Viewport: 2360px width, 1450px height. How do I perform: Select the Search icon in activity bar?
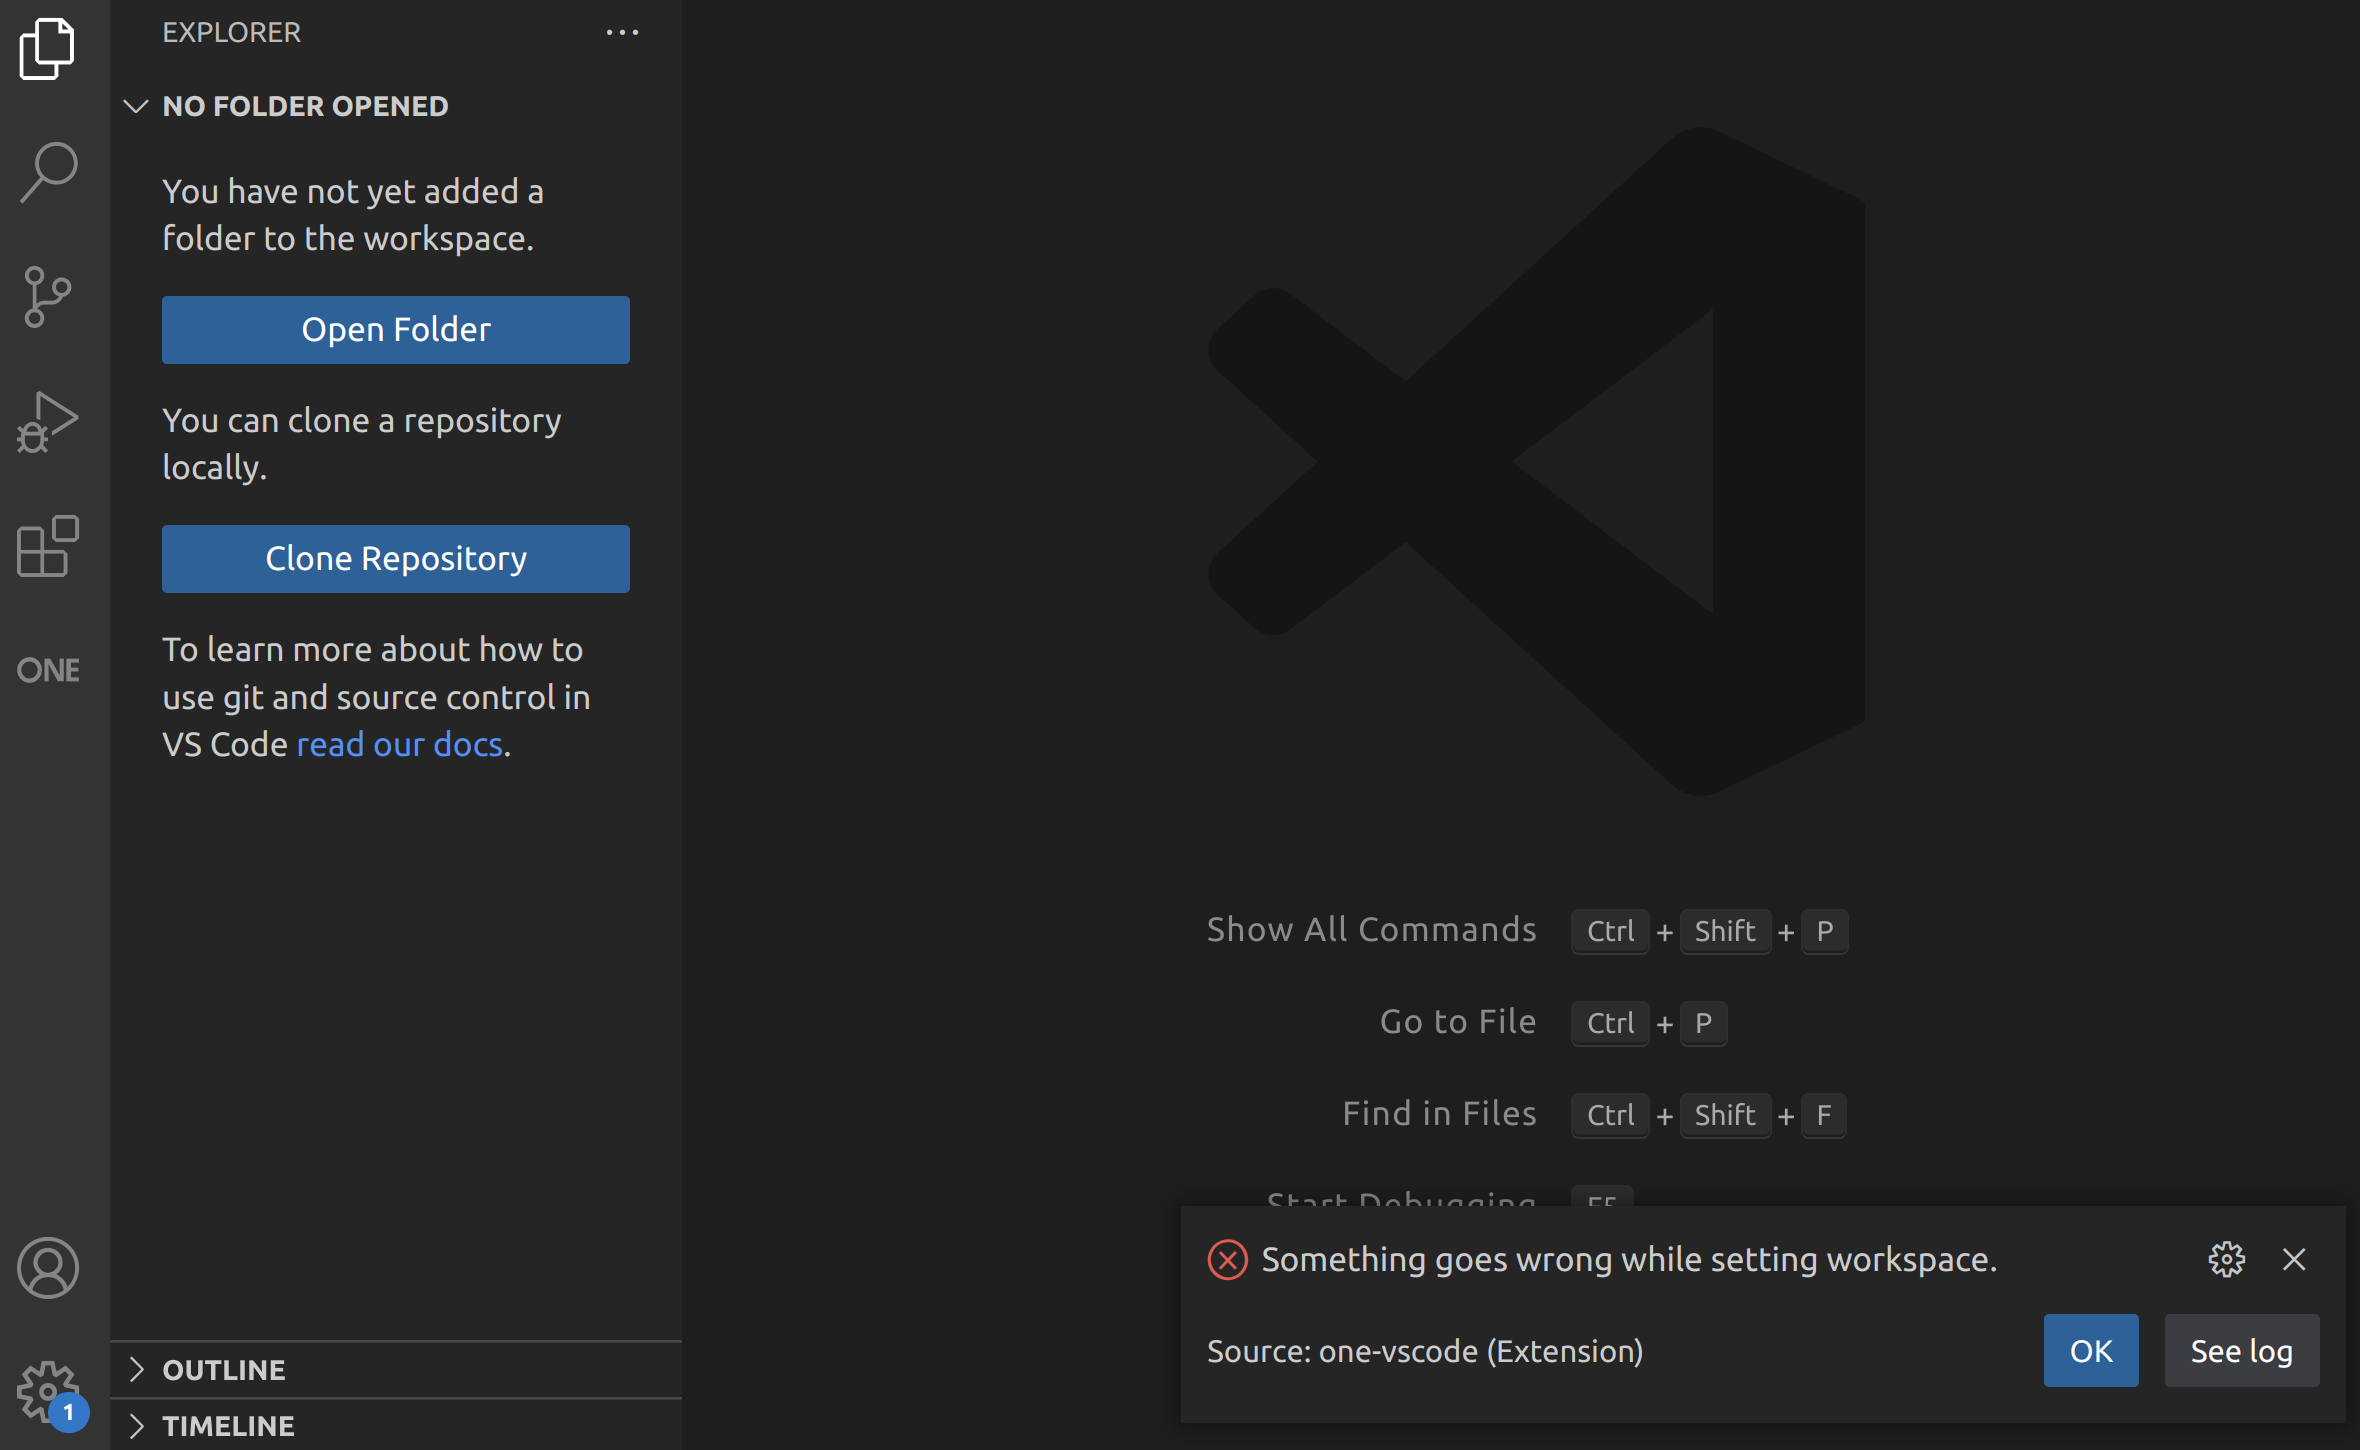[47, 171]
